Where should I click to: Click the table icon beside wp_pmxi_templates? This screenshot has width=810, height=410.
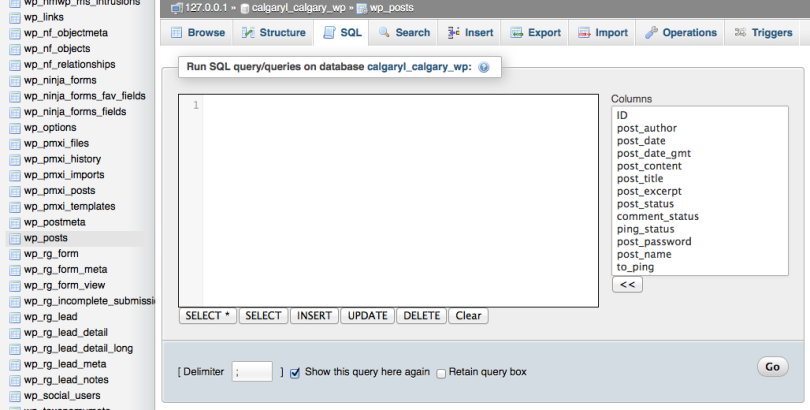click(15, 207)
